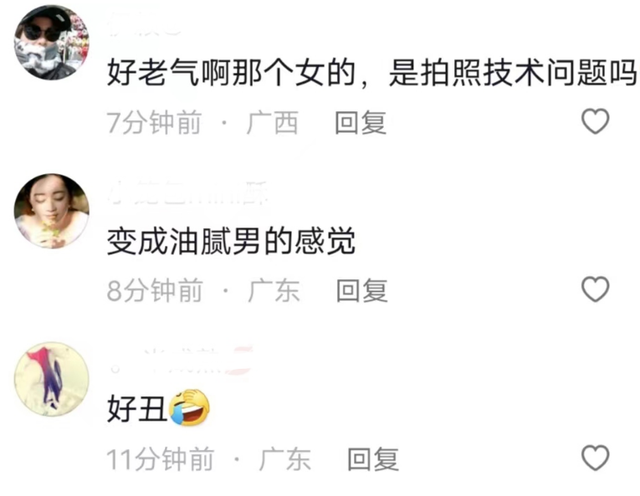Like the 变成油腻男的感觉 comment
The width and height of the screenshot is (640, 496).
[x=595, y=289]
